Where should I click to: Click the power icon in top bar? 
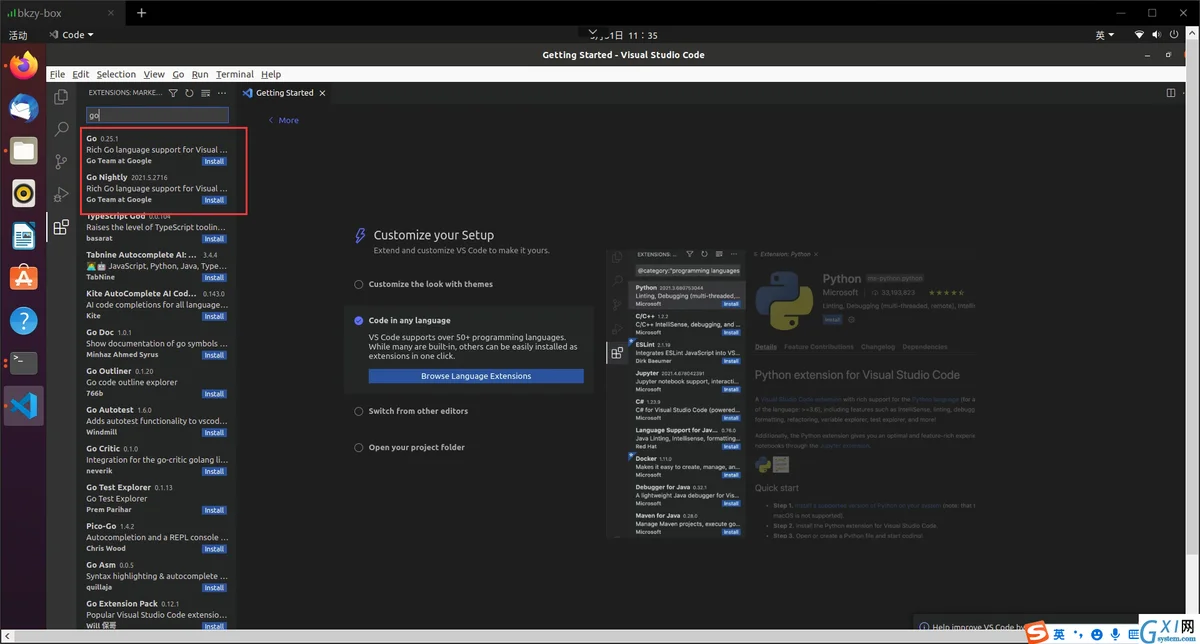click(x=1172, y=34)
